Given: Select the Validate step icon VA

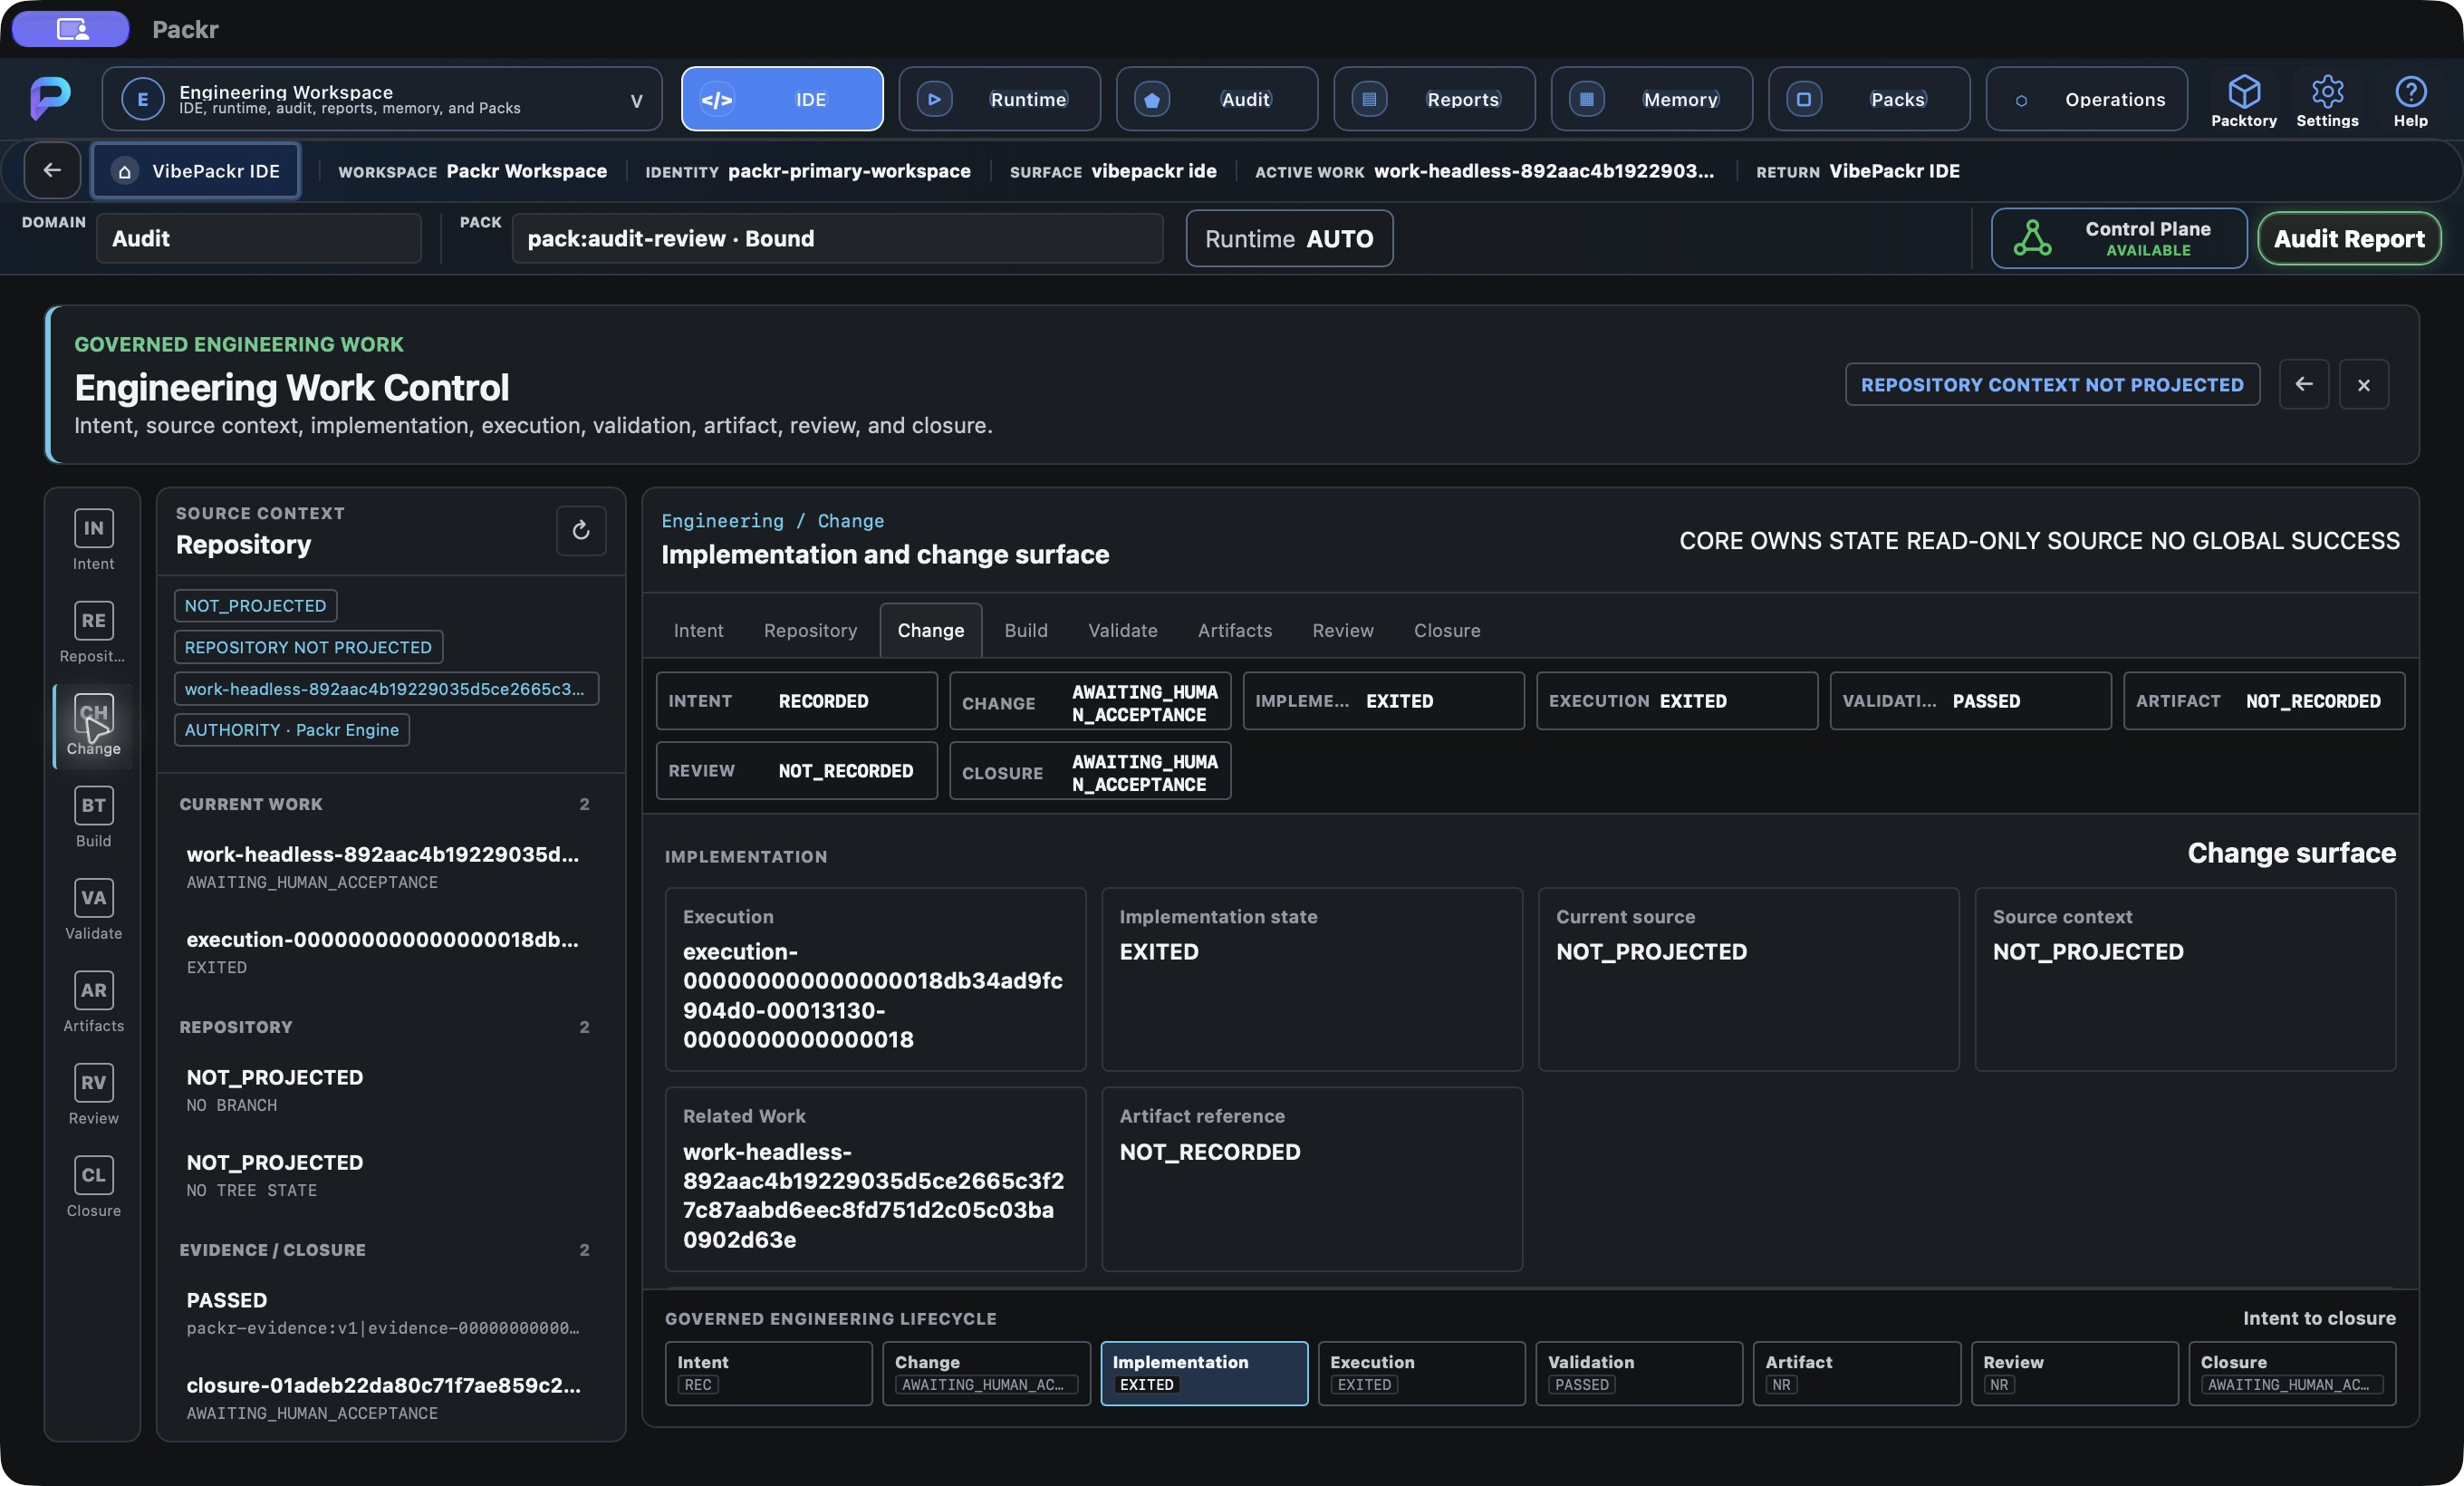Looking at the screenshot, I should point(93,897).
